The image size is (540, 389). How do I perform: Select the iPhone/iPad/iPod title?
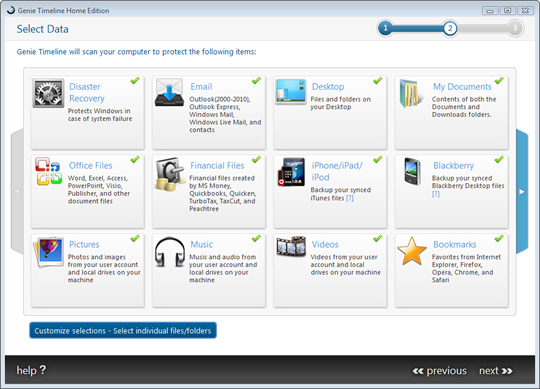click(x=337, y=171)
